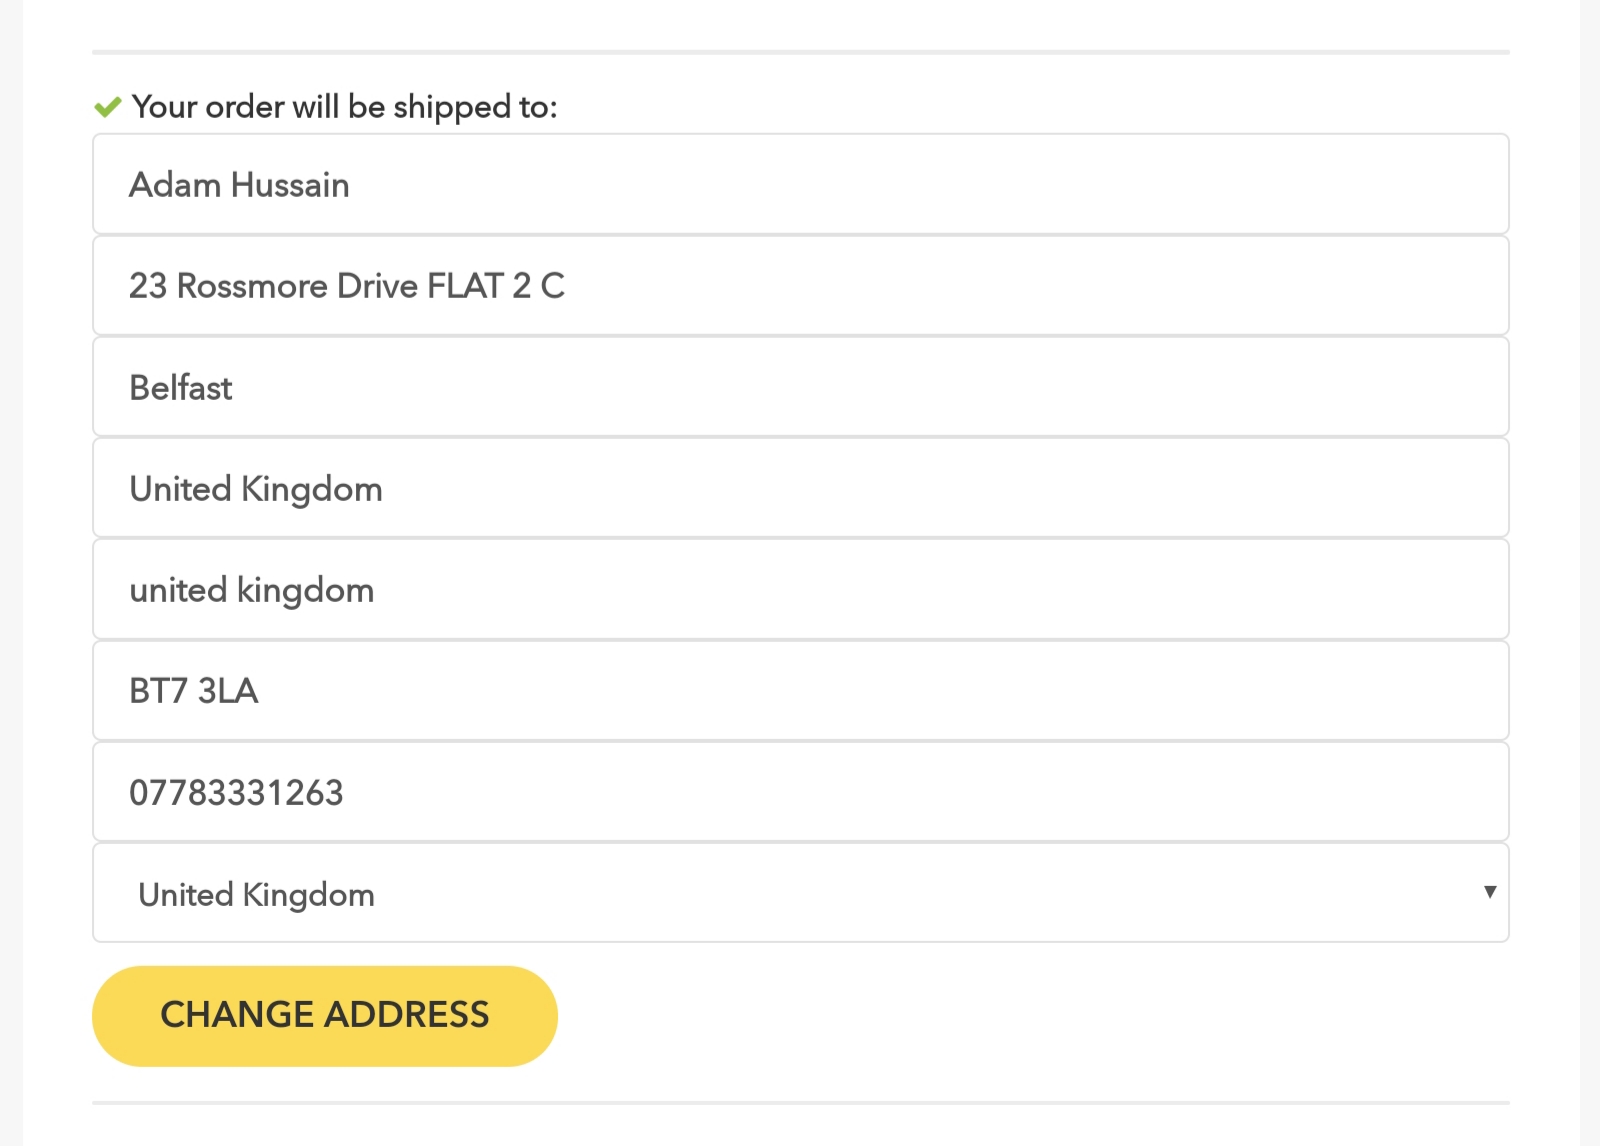Select the BT7 3LA postcode field
This screenshot has width=1600, height=1146.
tap(800, 691)
